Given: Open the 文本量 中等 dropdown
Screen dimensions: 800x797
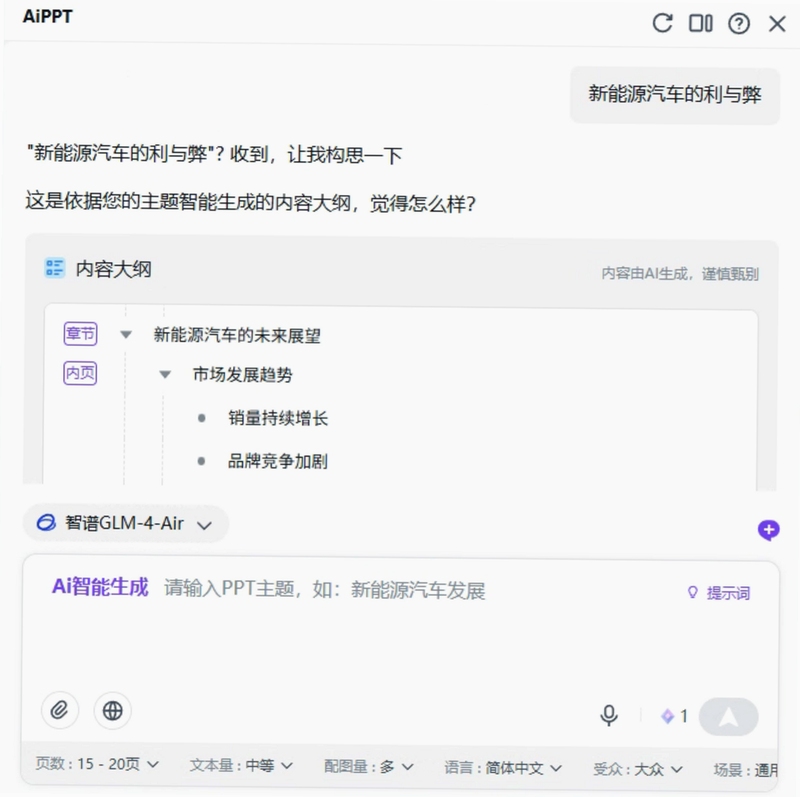Looking at the screenshot, I should (241, 765).
